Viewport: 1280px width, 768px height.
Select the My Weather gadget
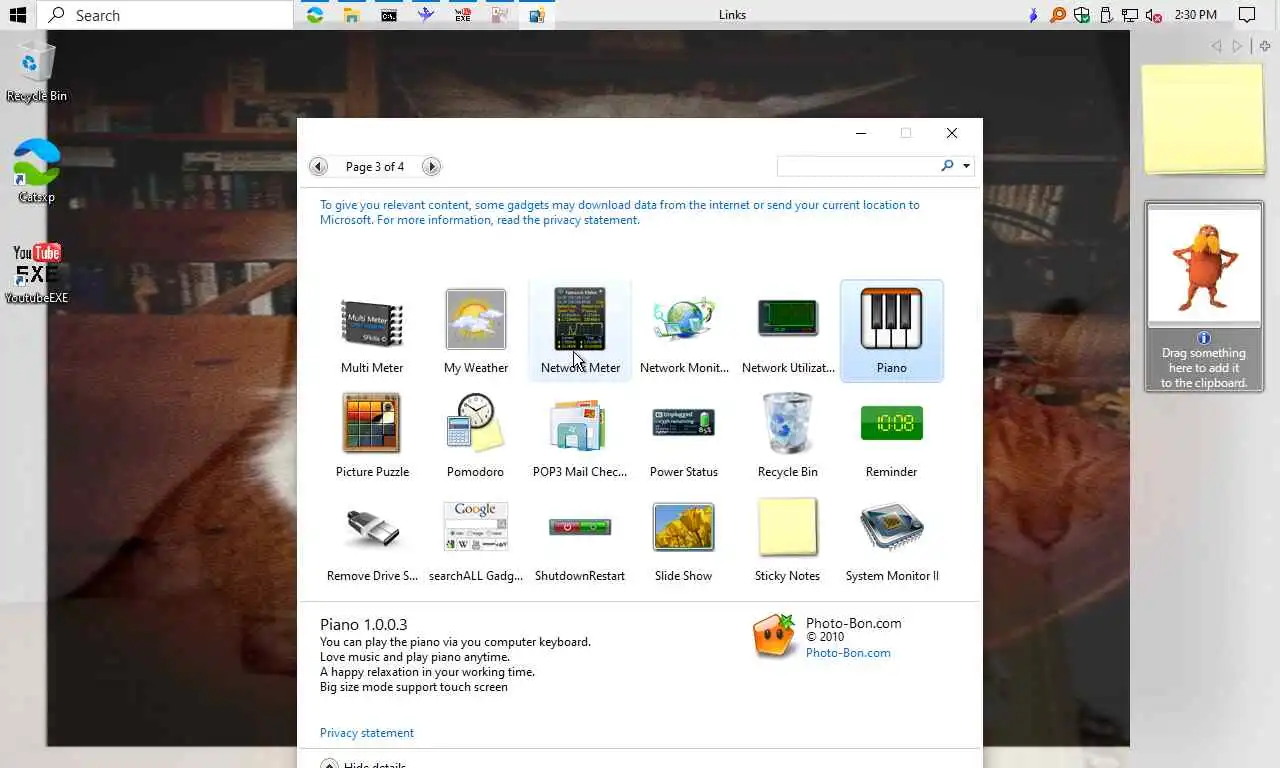coord(476,332)
